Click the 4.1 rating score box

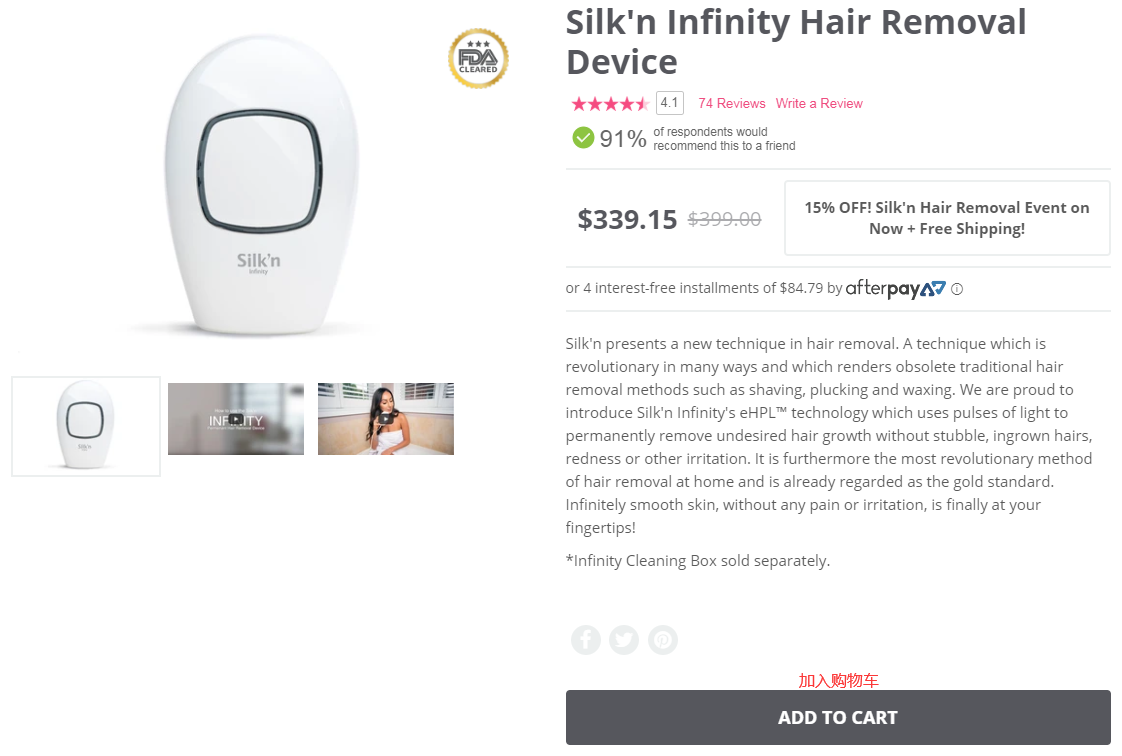click(x=669, y=103)
